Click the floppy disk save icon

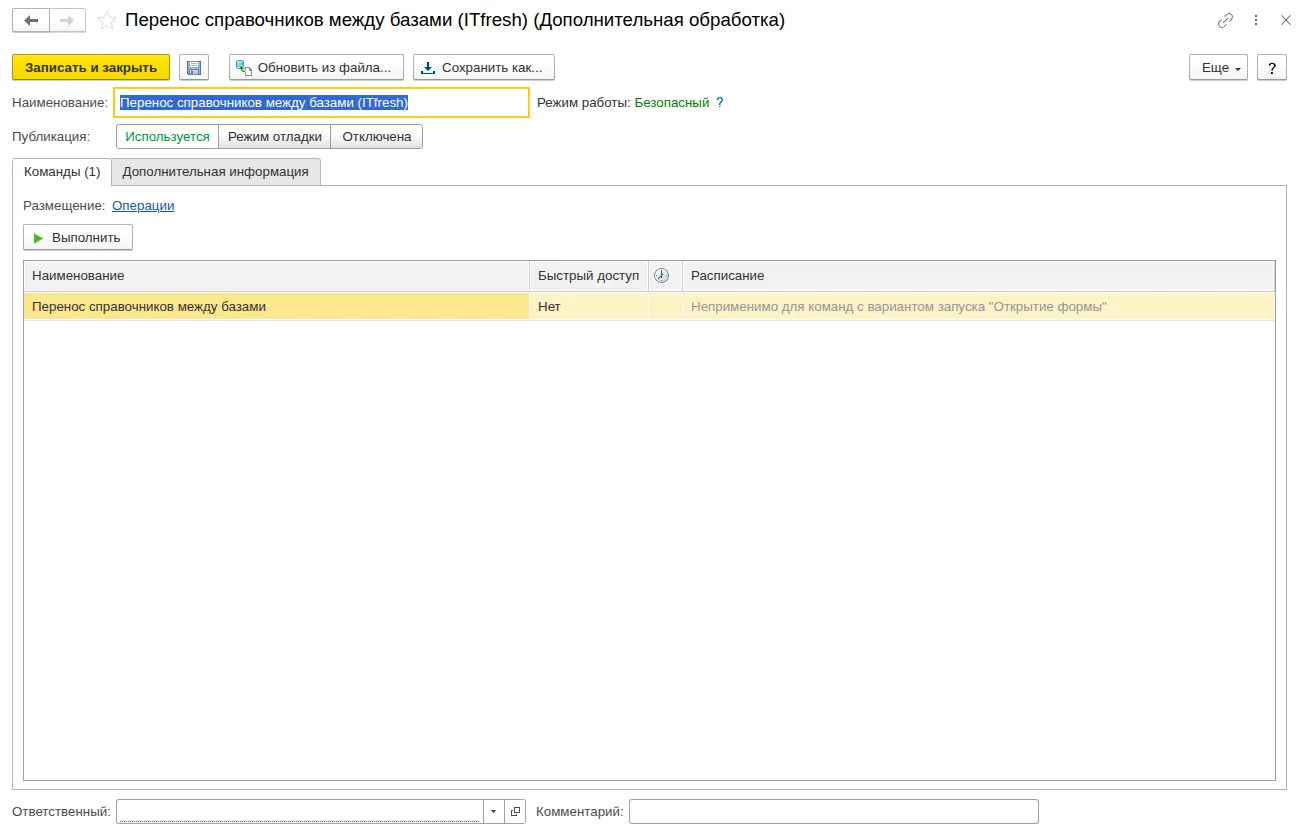point(194,67)
